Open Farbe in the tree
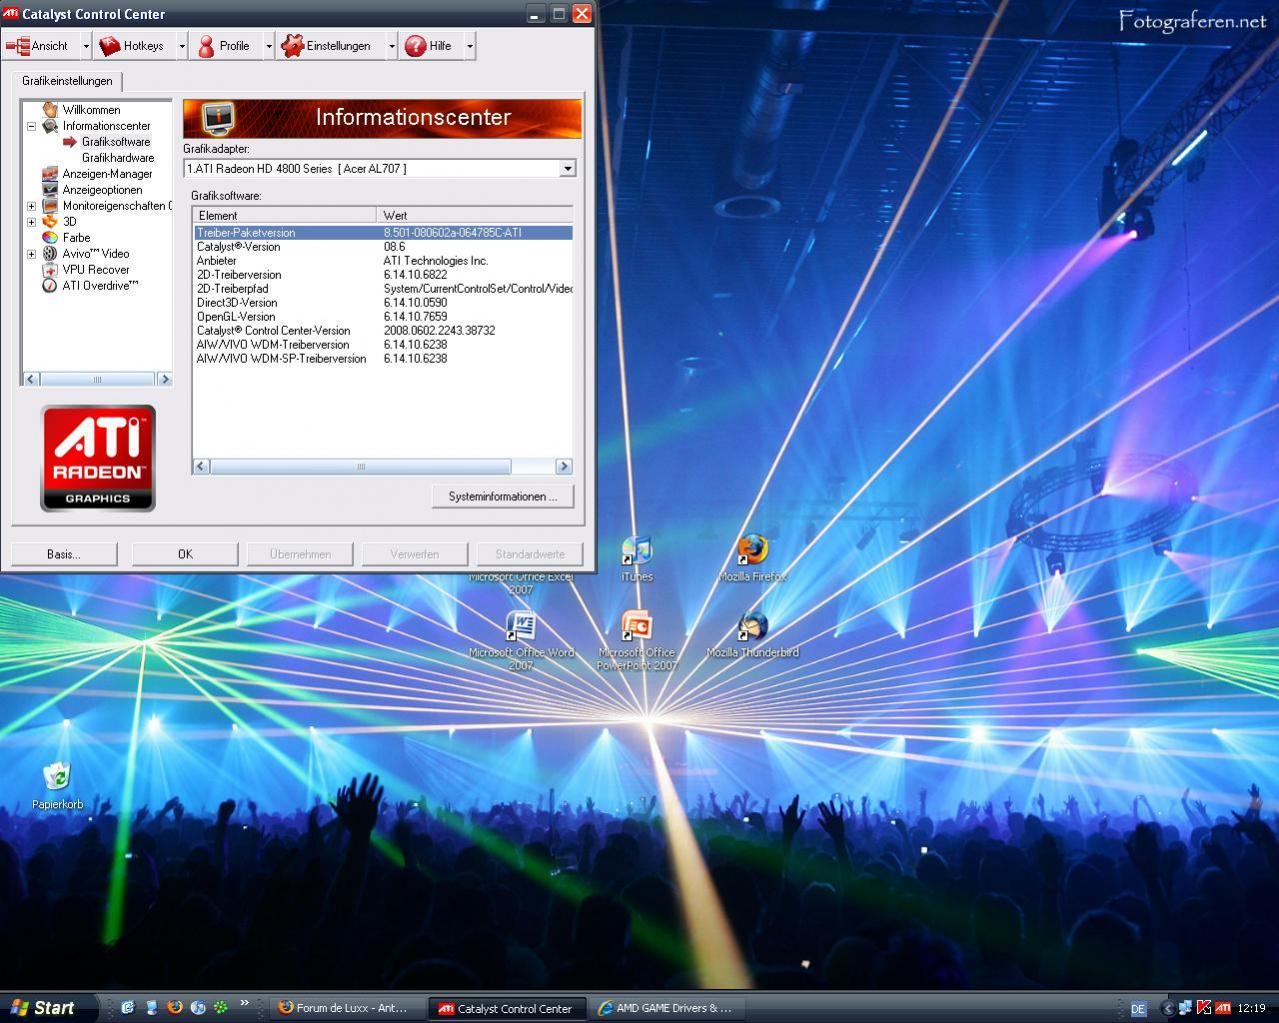This screenshot has width=1279, height=1023. [x=76, y=238]
